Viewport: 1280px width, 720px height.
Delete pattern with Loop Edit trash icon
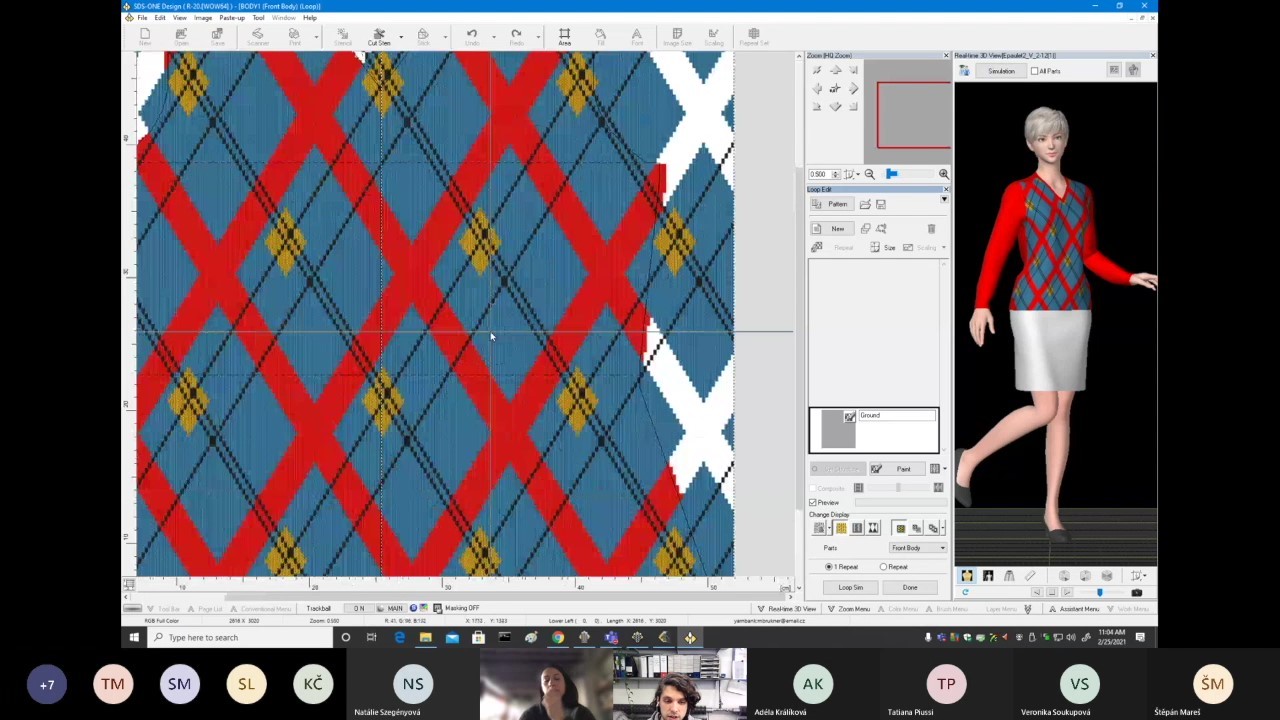[x=931, y=229]
